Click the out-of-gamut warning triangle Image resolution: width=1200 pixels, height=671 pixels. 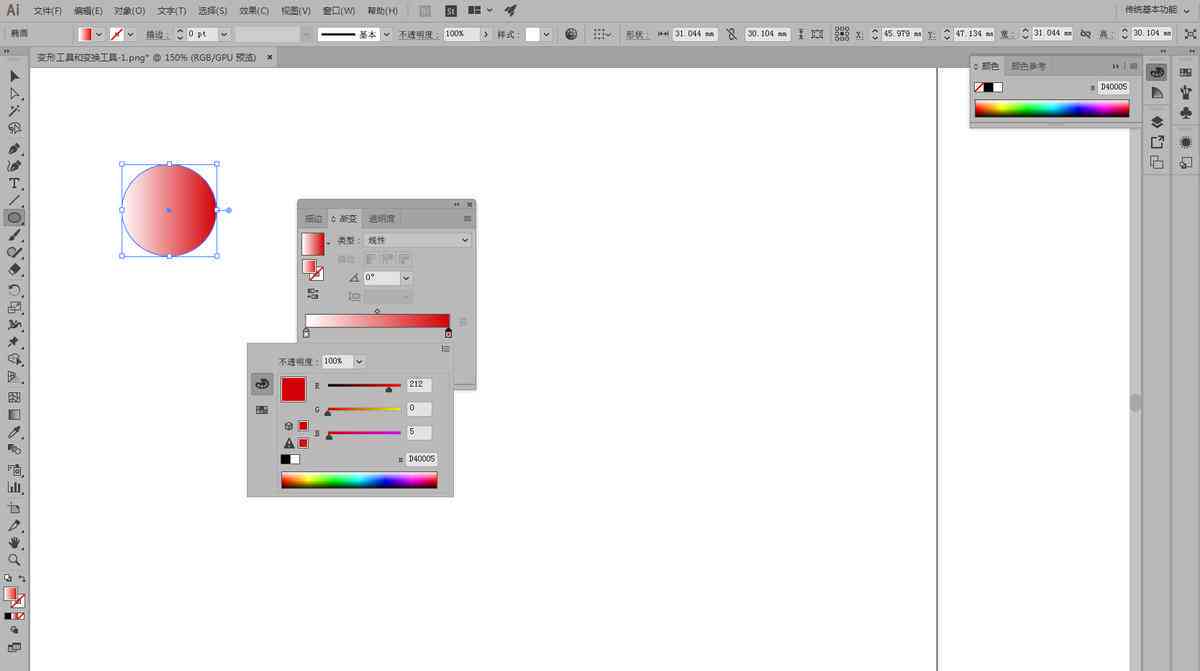coord(289,443)
